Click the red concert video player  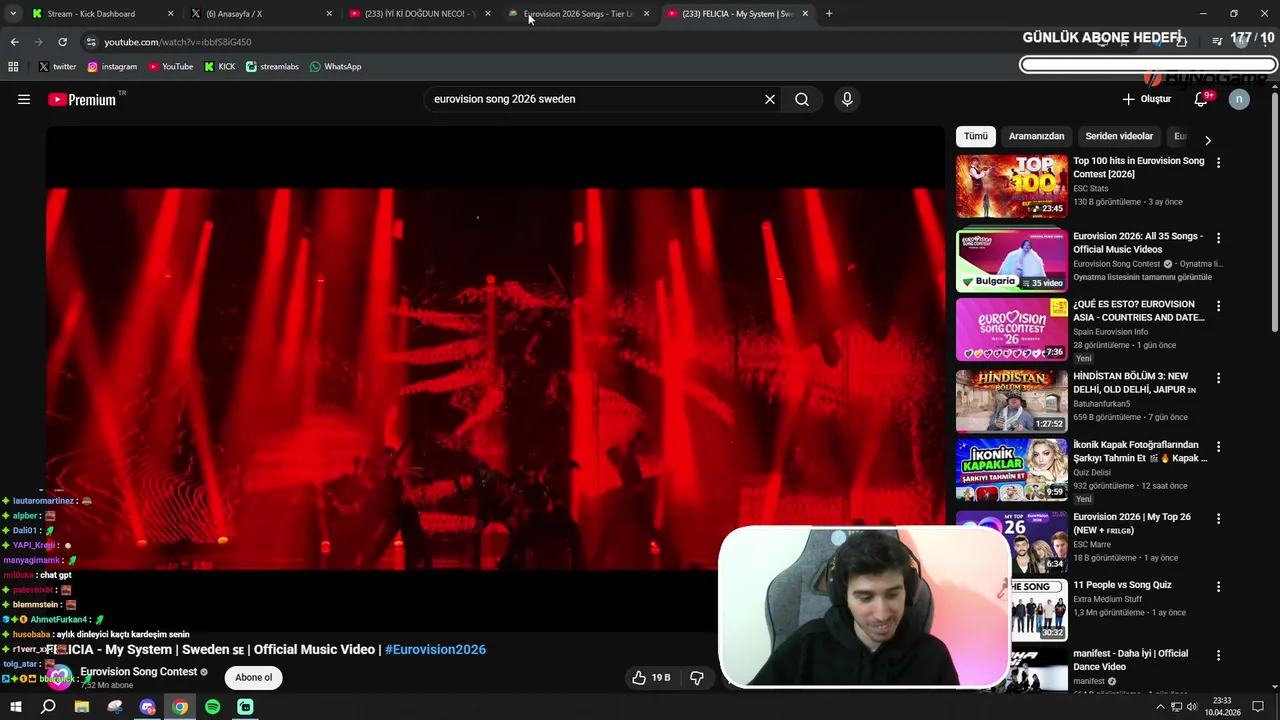pyautogui.click(x=495, y=380)
